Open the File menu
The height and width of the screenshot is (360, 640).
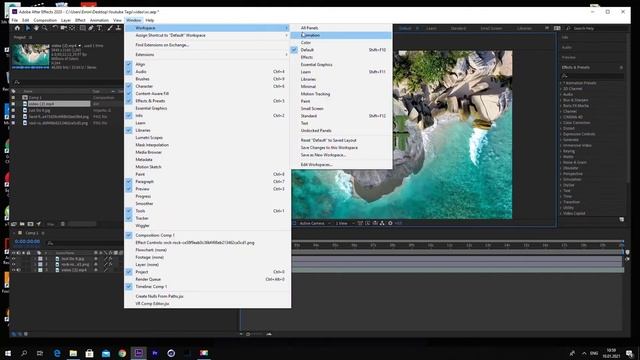click(15, 20)
